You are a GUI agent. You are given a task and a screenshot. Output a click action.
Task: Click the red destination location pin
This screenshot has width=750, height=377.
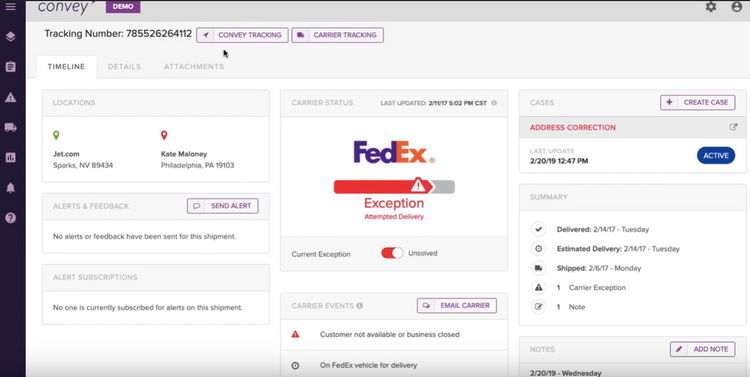(x=164, y=135)
